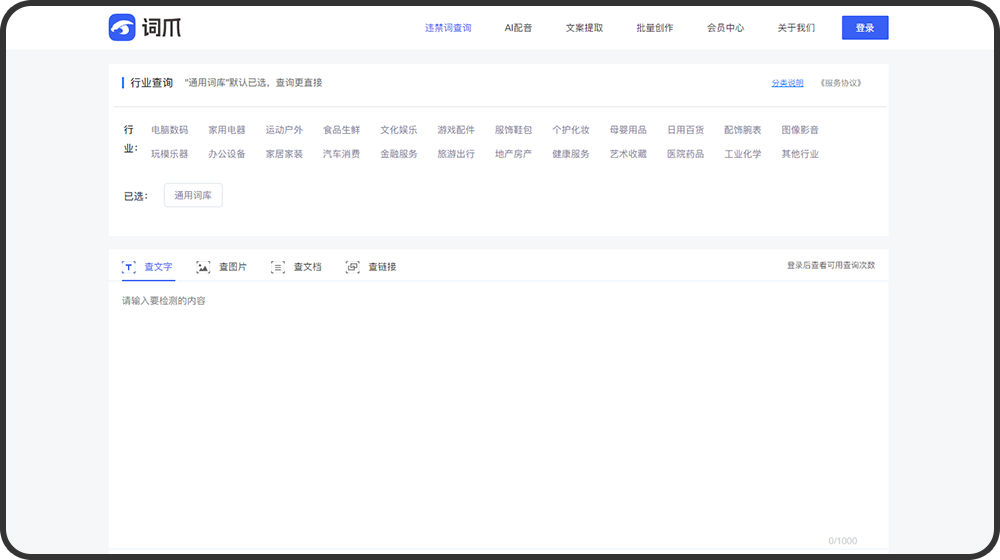Select 其他行业 industry option
1000x560 pixels.
pyautogui.click(x=800, y=154)
